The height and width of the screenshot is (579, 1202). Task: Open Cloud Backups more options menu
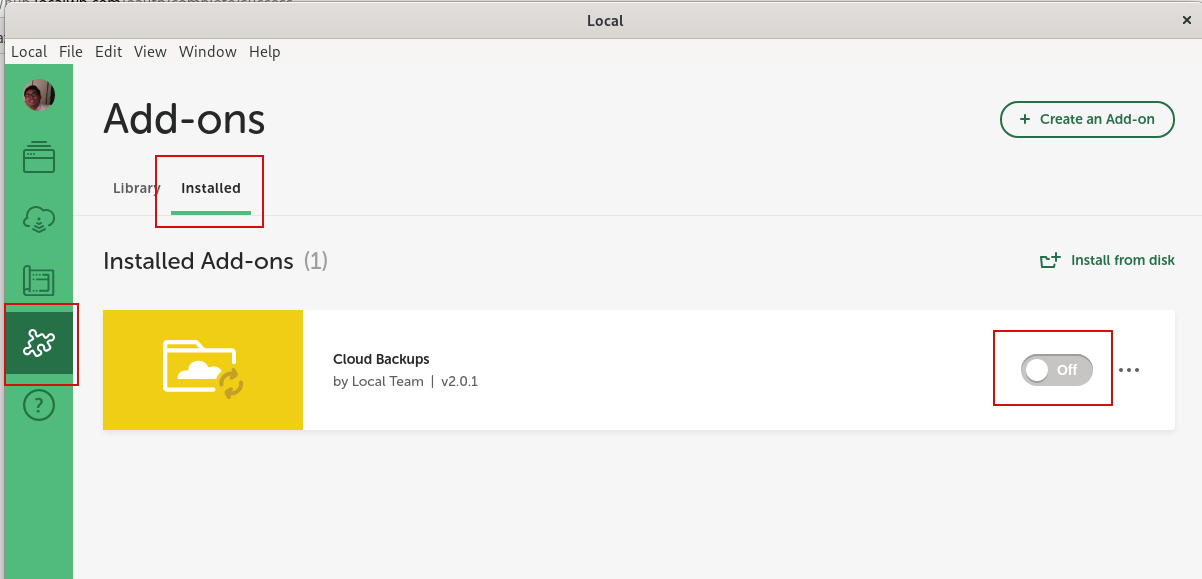[x=1129, y=370]
